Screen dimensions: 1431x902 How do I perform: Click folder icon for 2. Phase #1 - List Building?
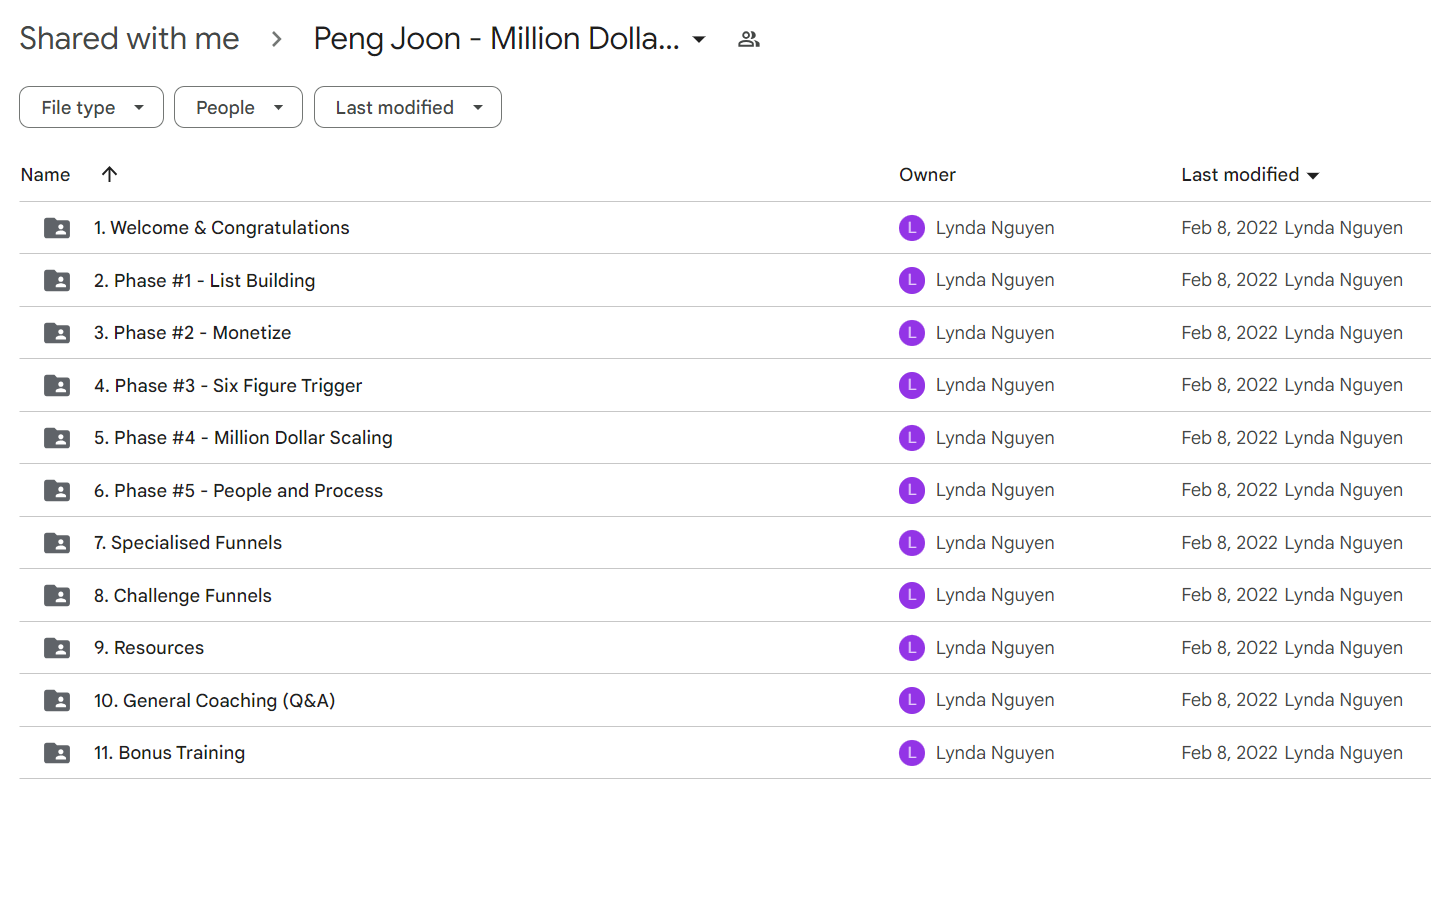coord(57,281)
